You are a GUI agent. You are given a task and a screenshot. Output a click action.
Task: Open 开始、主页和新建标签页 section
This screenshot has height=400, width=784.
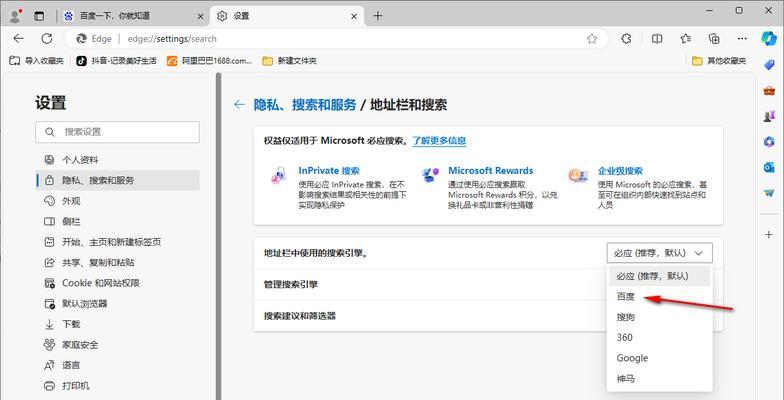(x=118, y=242)
